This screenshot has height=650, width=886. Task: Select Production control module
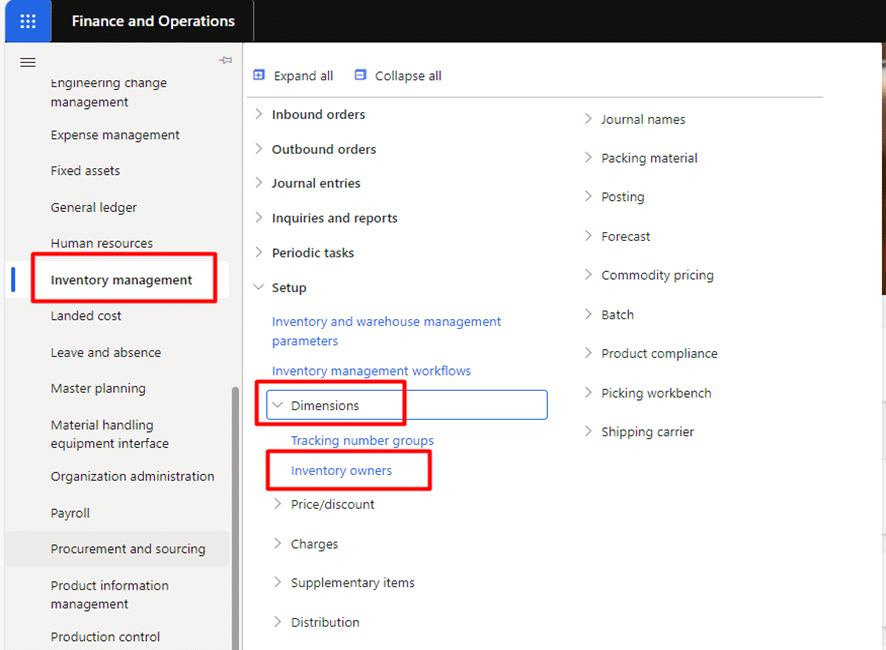pos(105,637)
